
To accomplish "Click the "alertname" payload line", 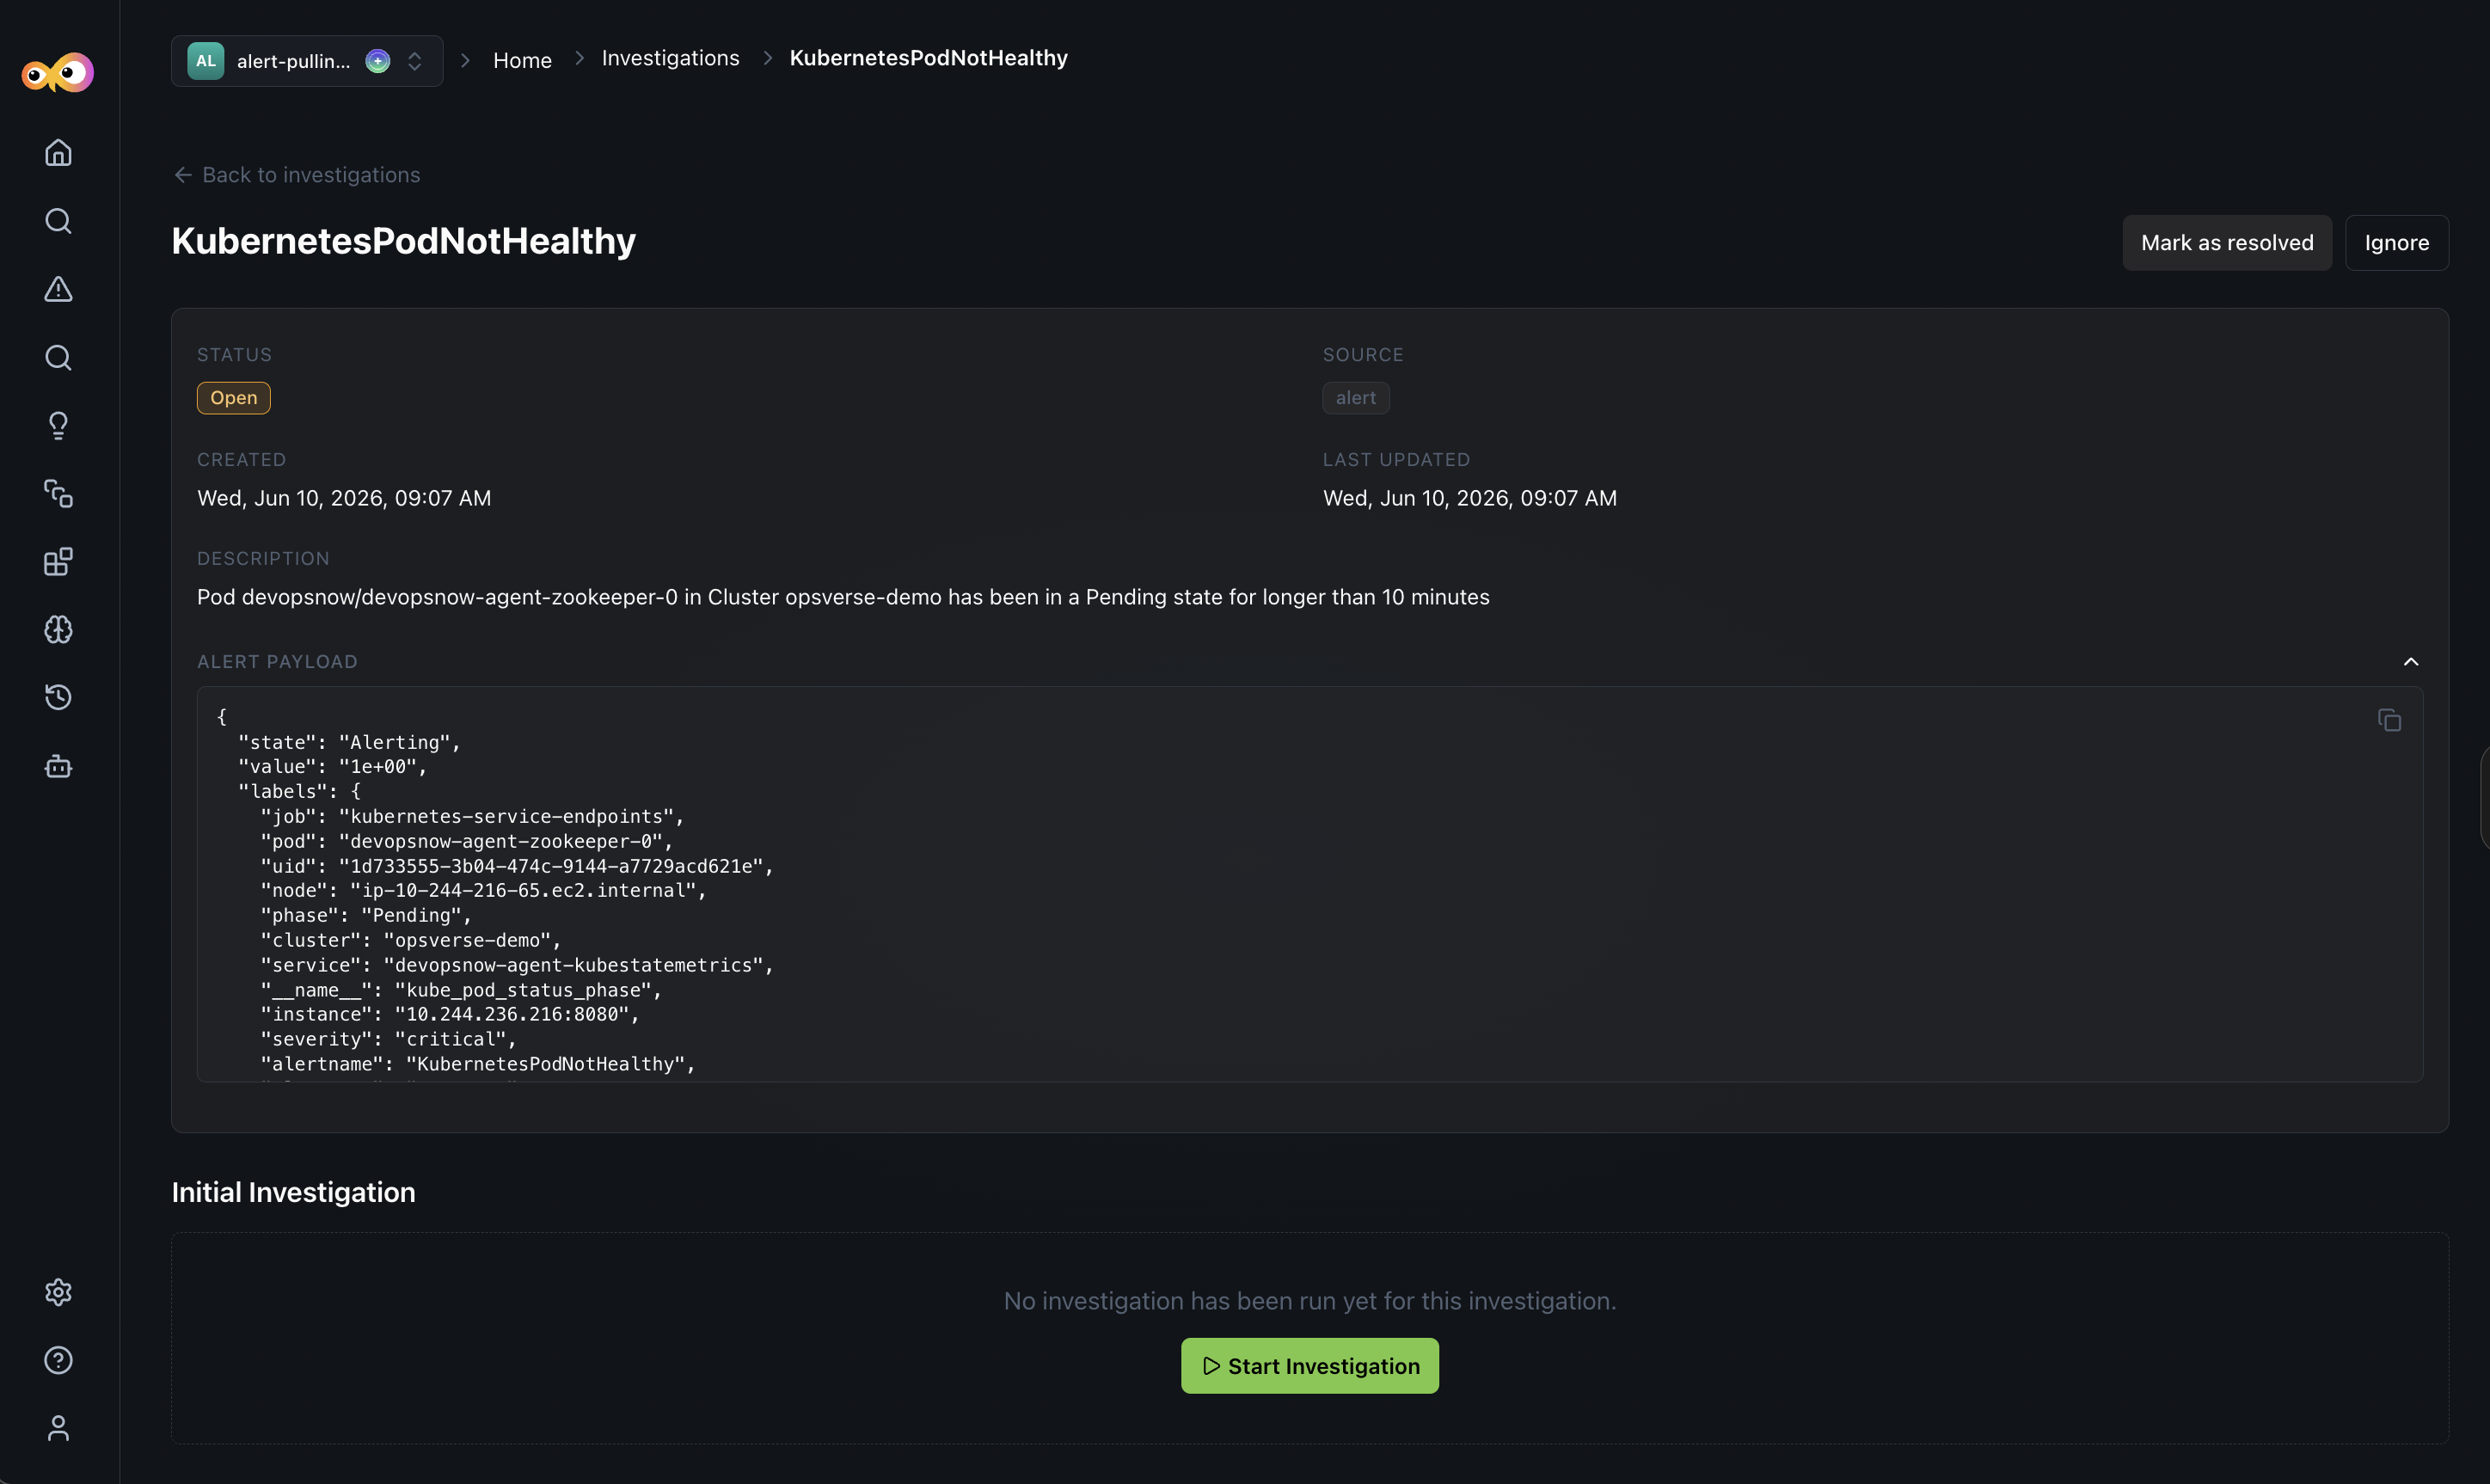I will coord(478,1064).
